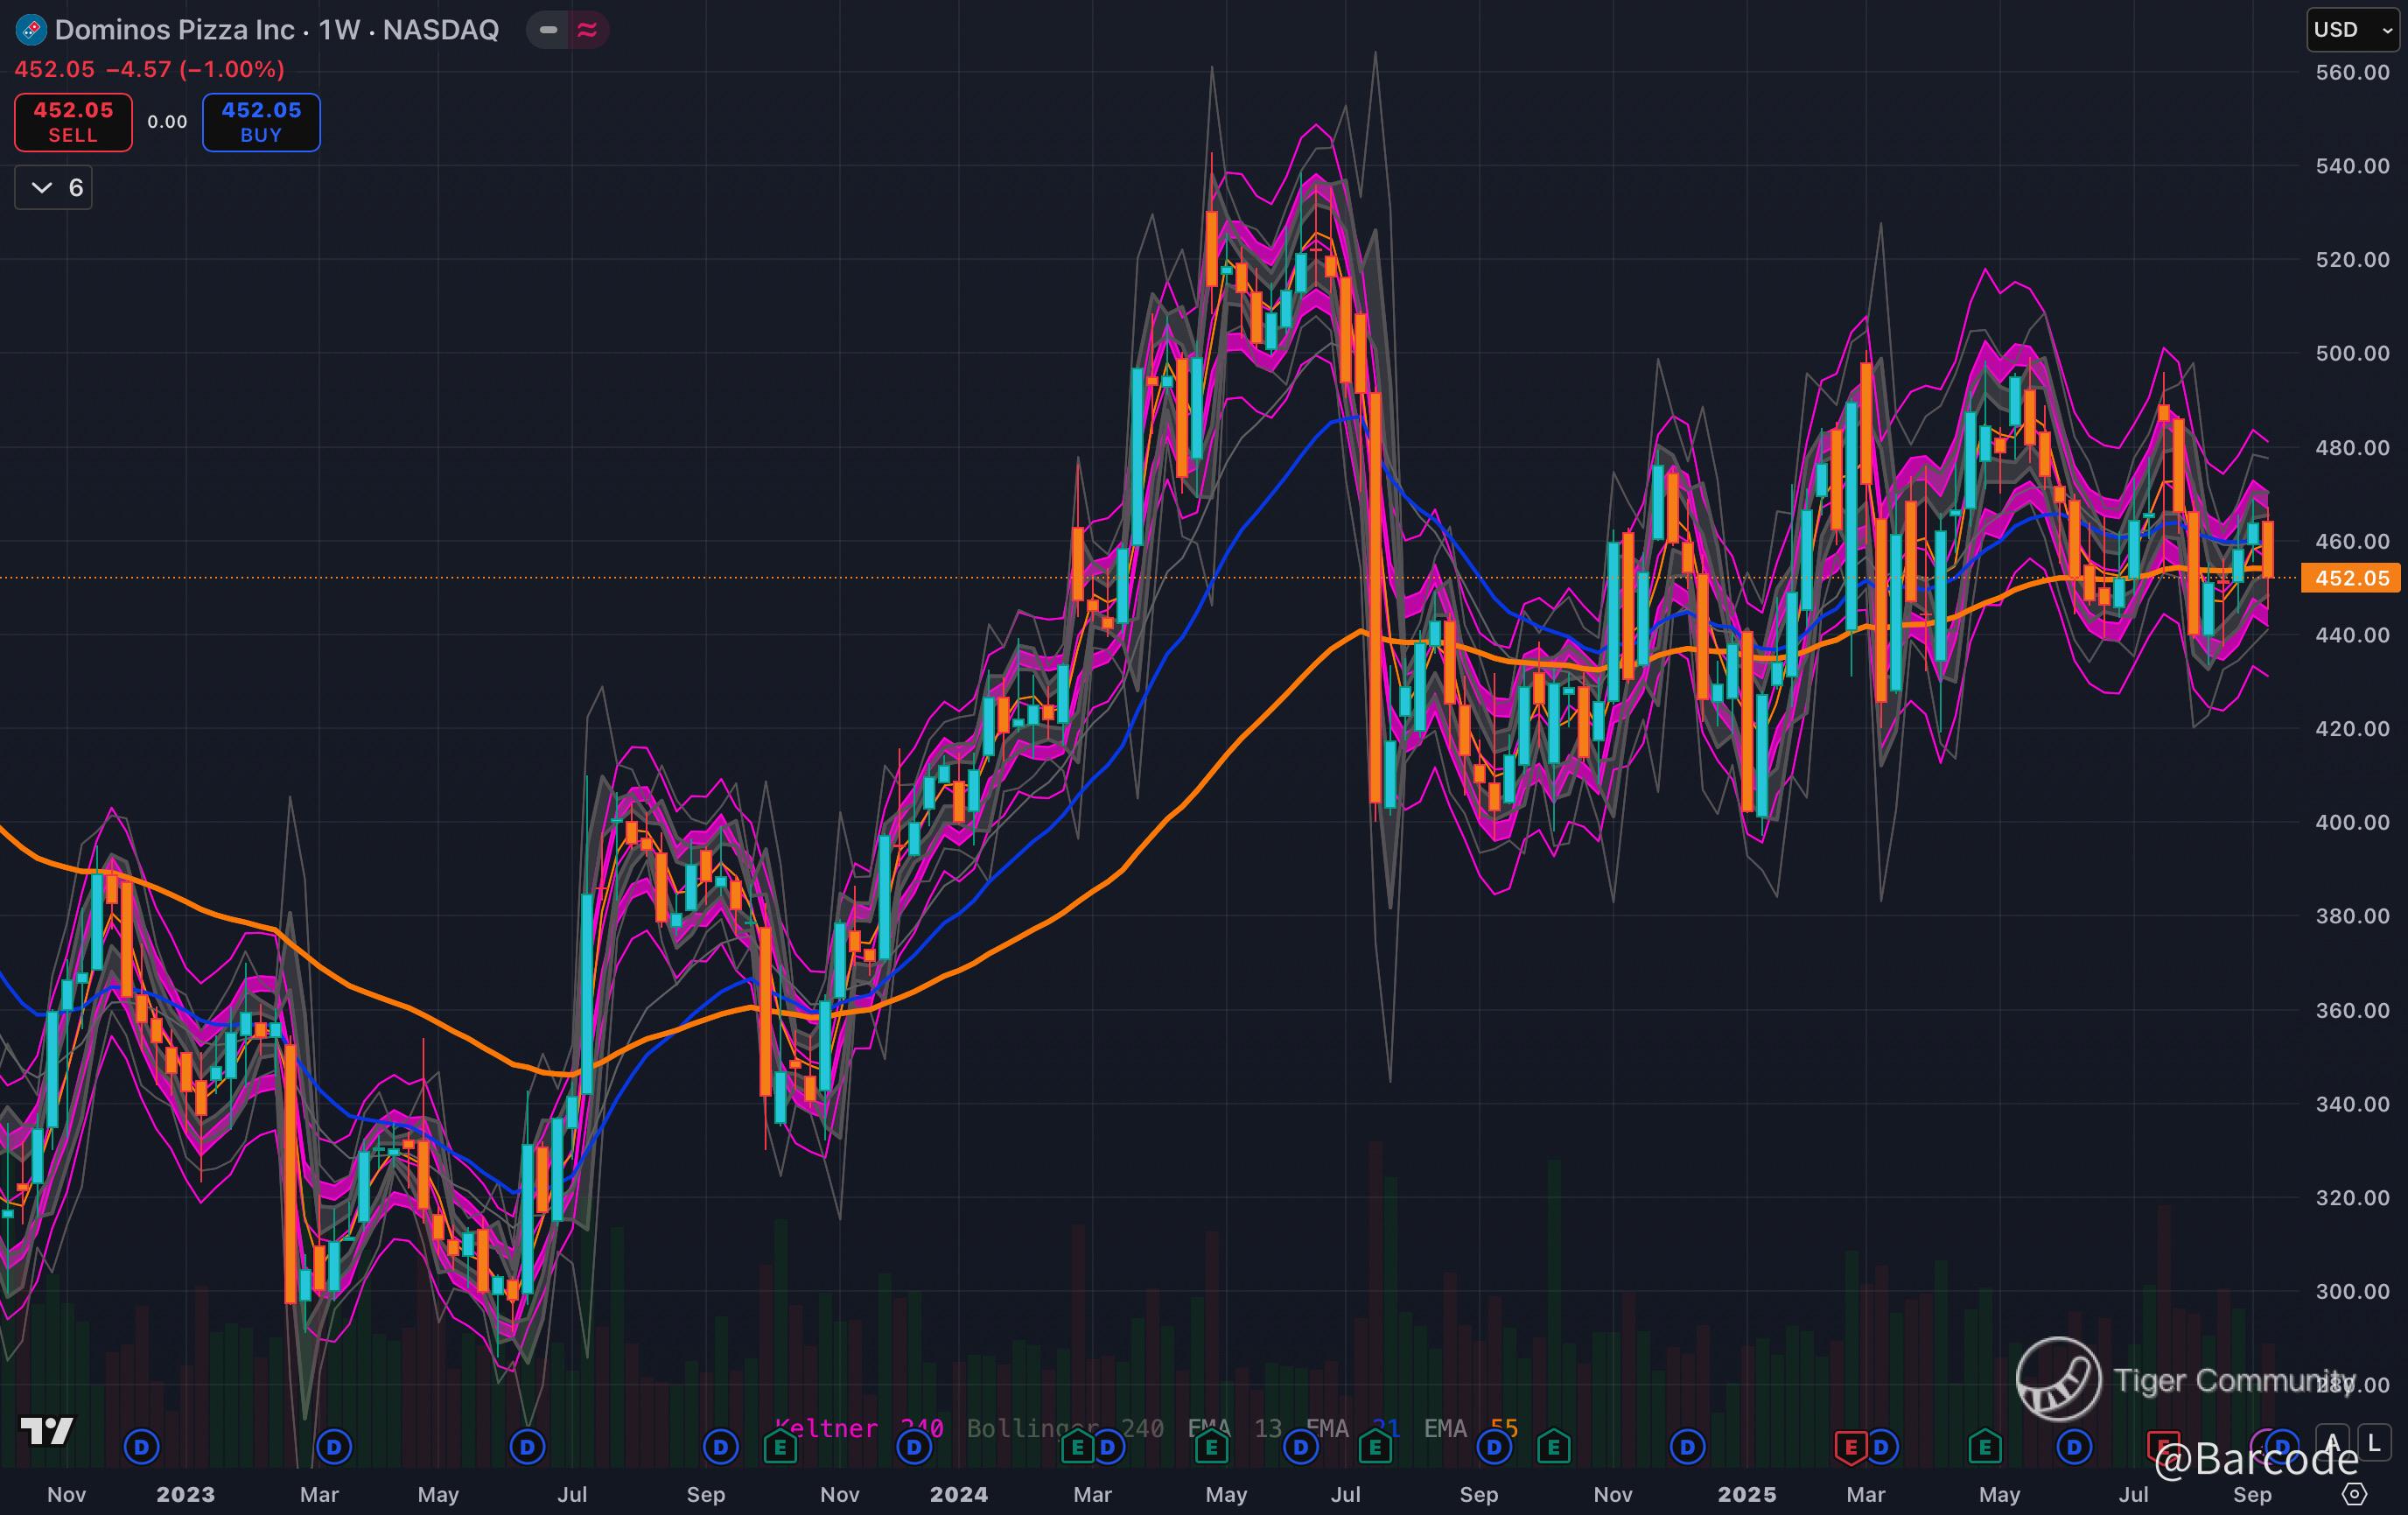Viewport: 2408px width, 1515px height.
Task: Click dividend marker above Nov 2024 label
Action: (1688, 1447)
